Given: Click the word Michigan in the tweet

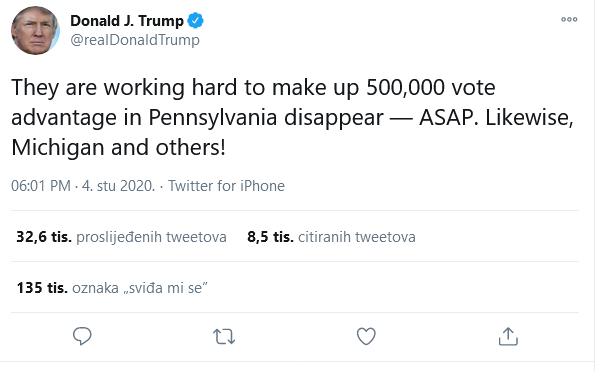Looking at the screenshot, I should pyautogui.click(x=58, y=148).
